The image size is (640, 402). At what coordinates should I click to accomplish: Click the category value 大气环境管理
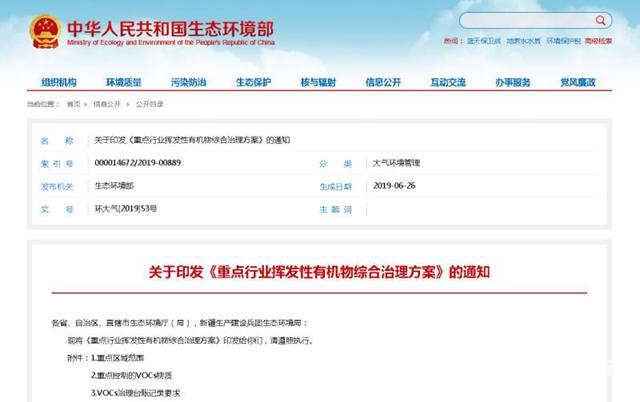pos(396,163)
